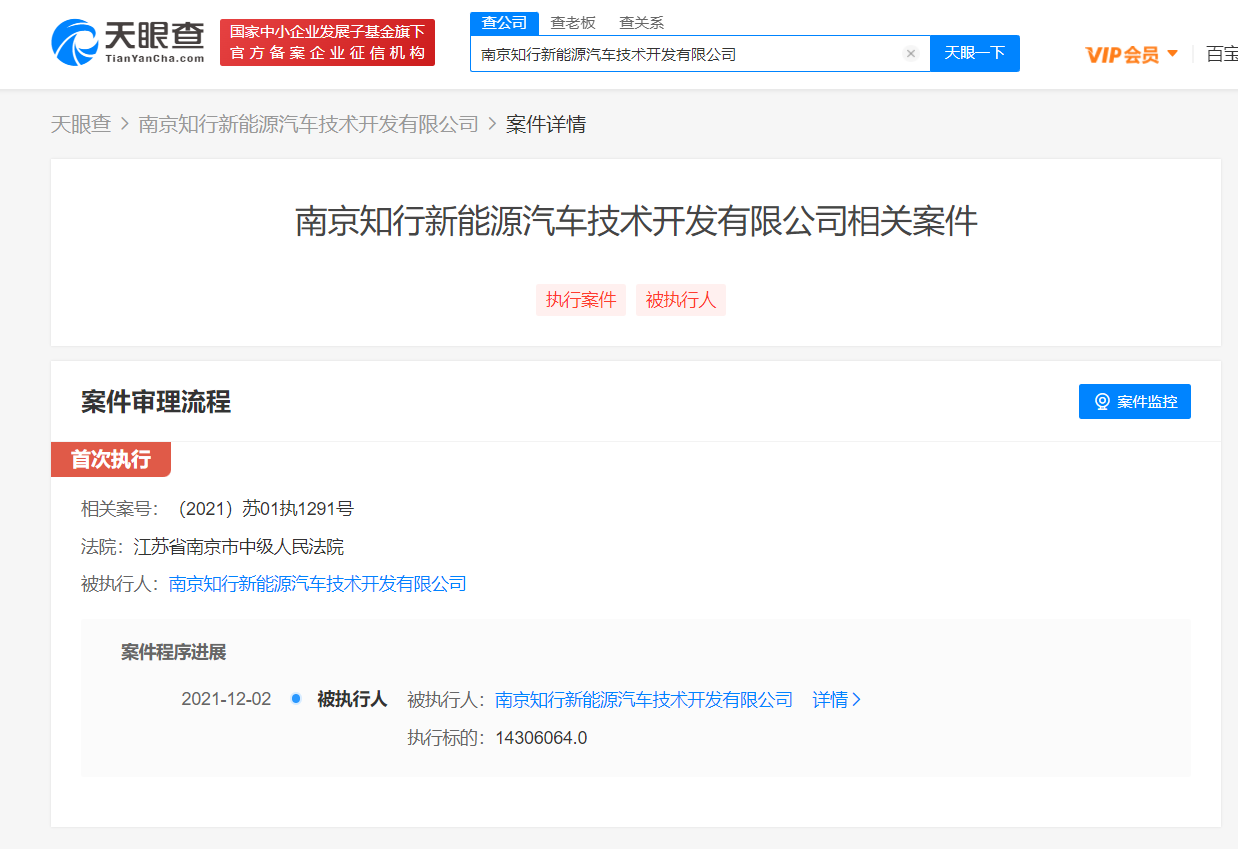This screenshot has height=849, width=1238.
Task: Open the 被执行人 company link under 法院
Action: tap(318, 584)
